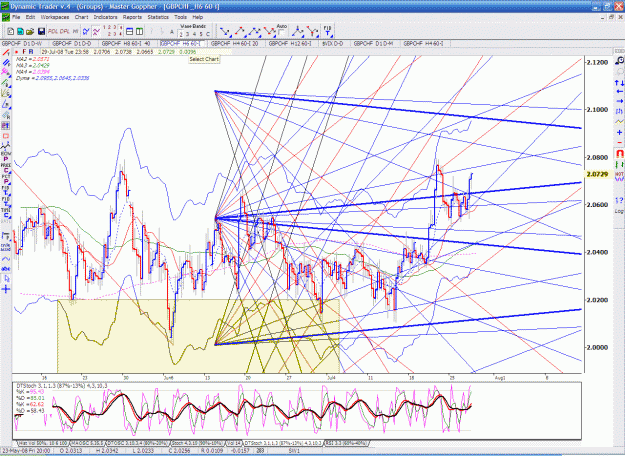Click the horizontal split window icon
Image resolution: width=625 pixels, height=456 pixels.
click(x=130, y=31)
